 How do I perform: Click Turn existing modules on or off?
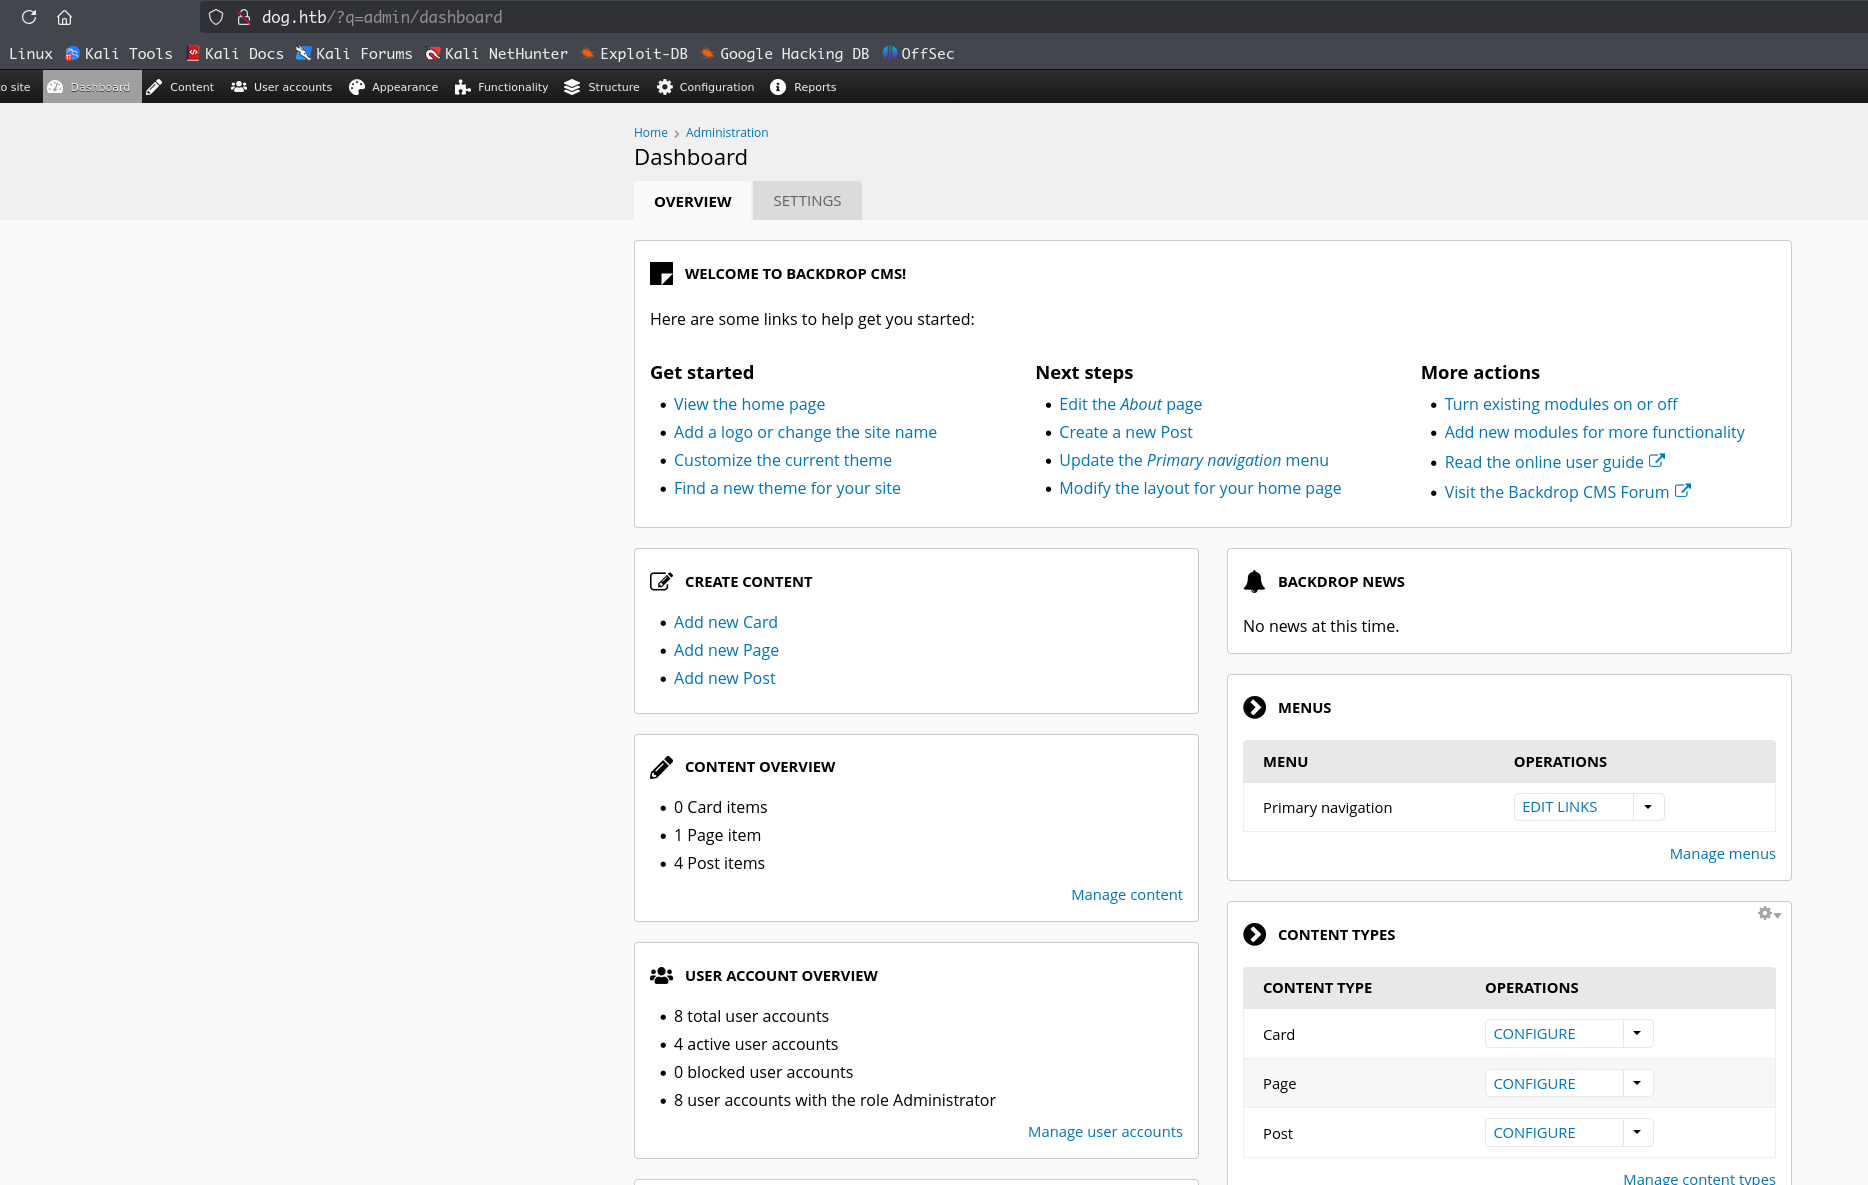[x=1561, y=404]
